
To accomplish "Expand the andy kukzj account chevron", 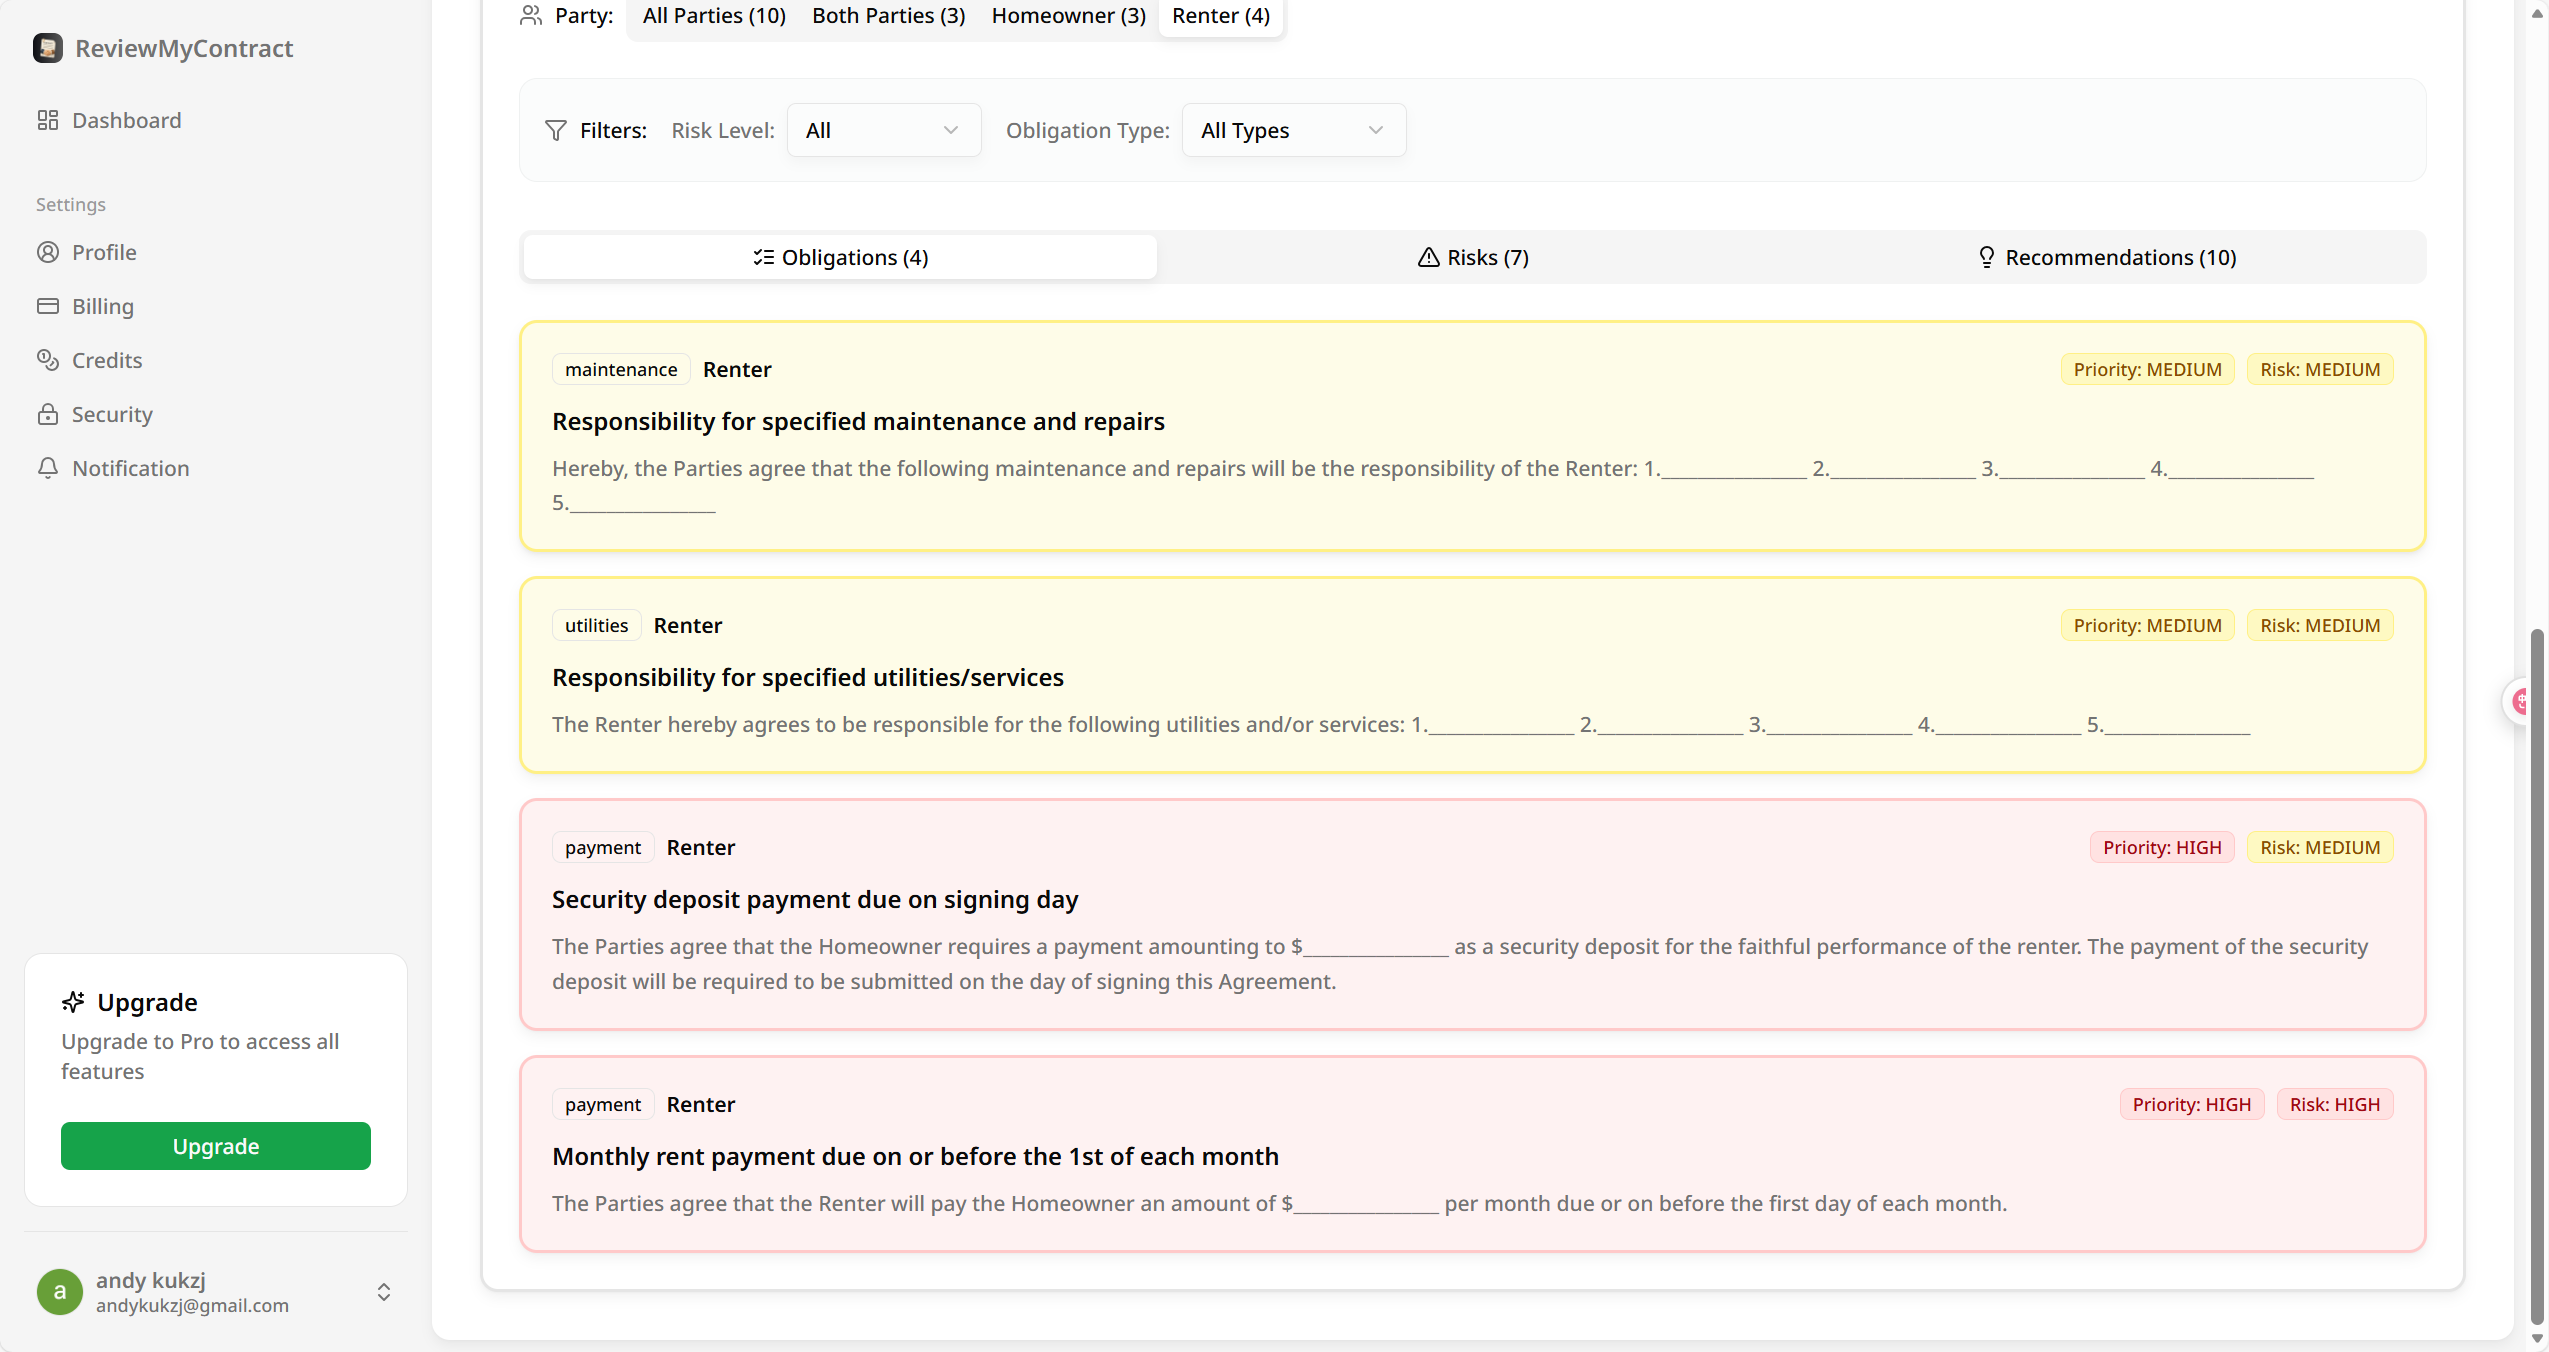I will point(383,1291).
